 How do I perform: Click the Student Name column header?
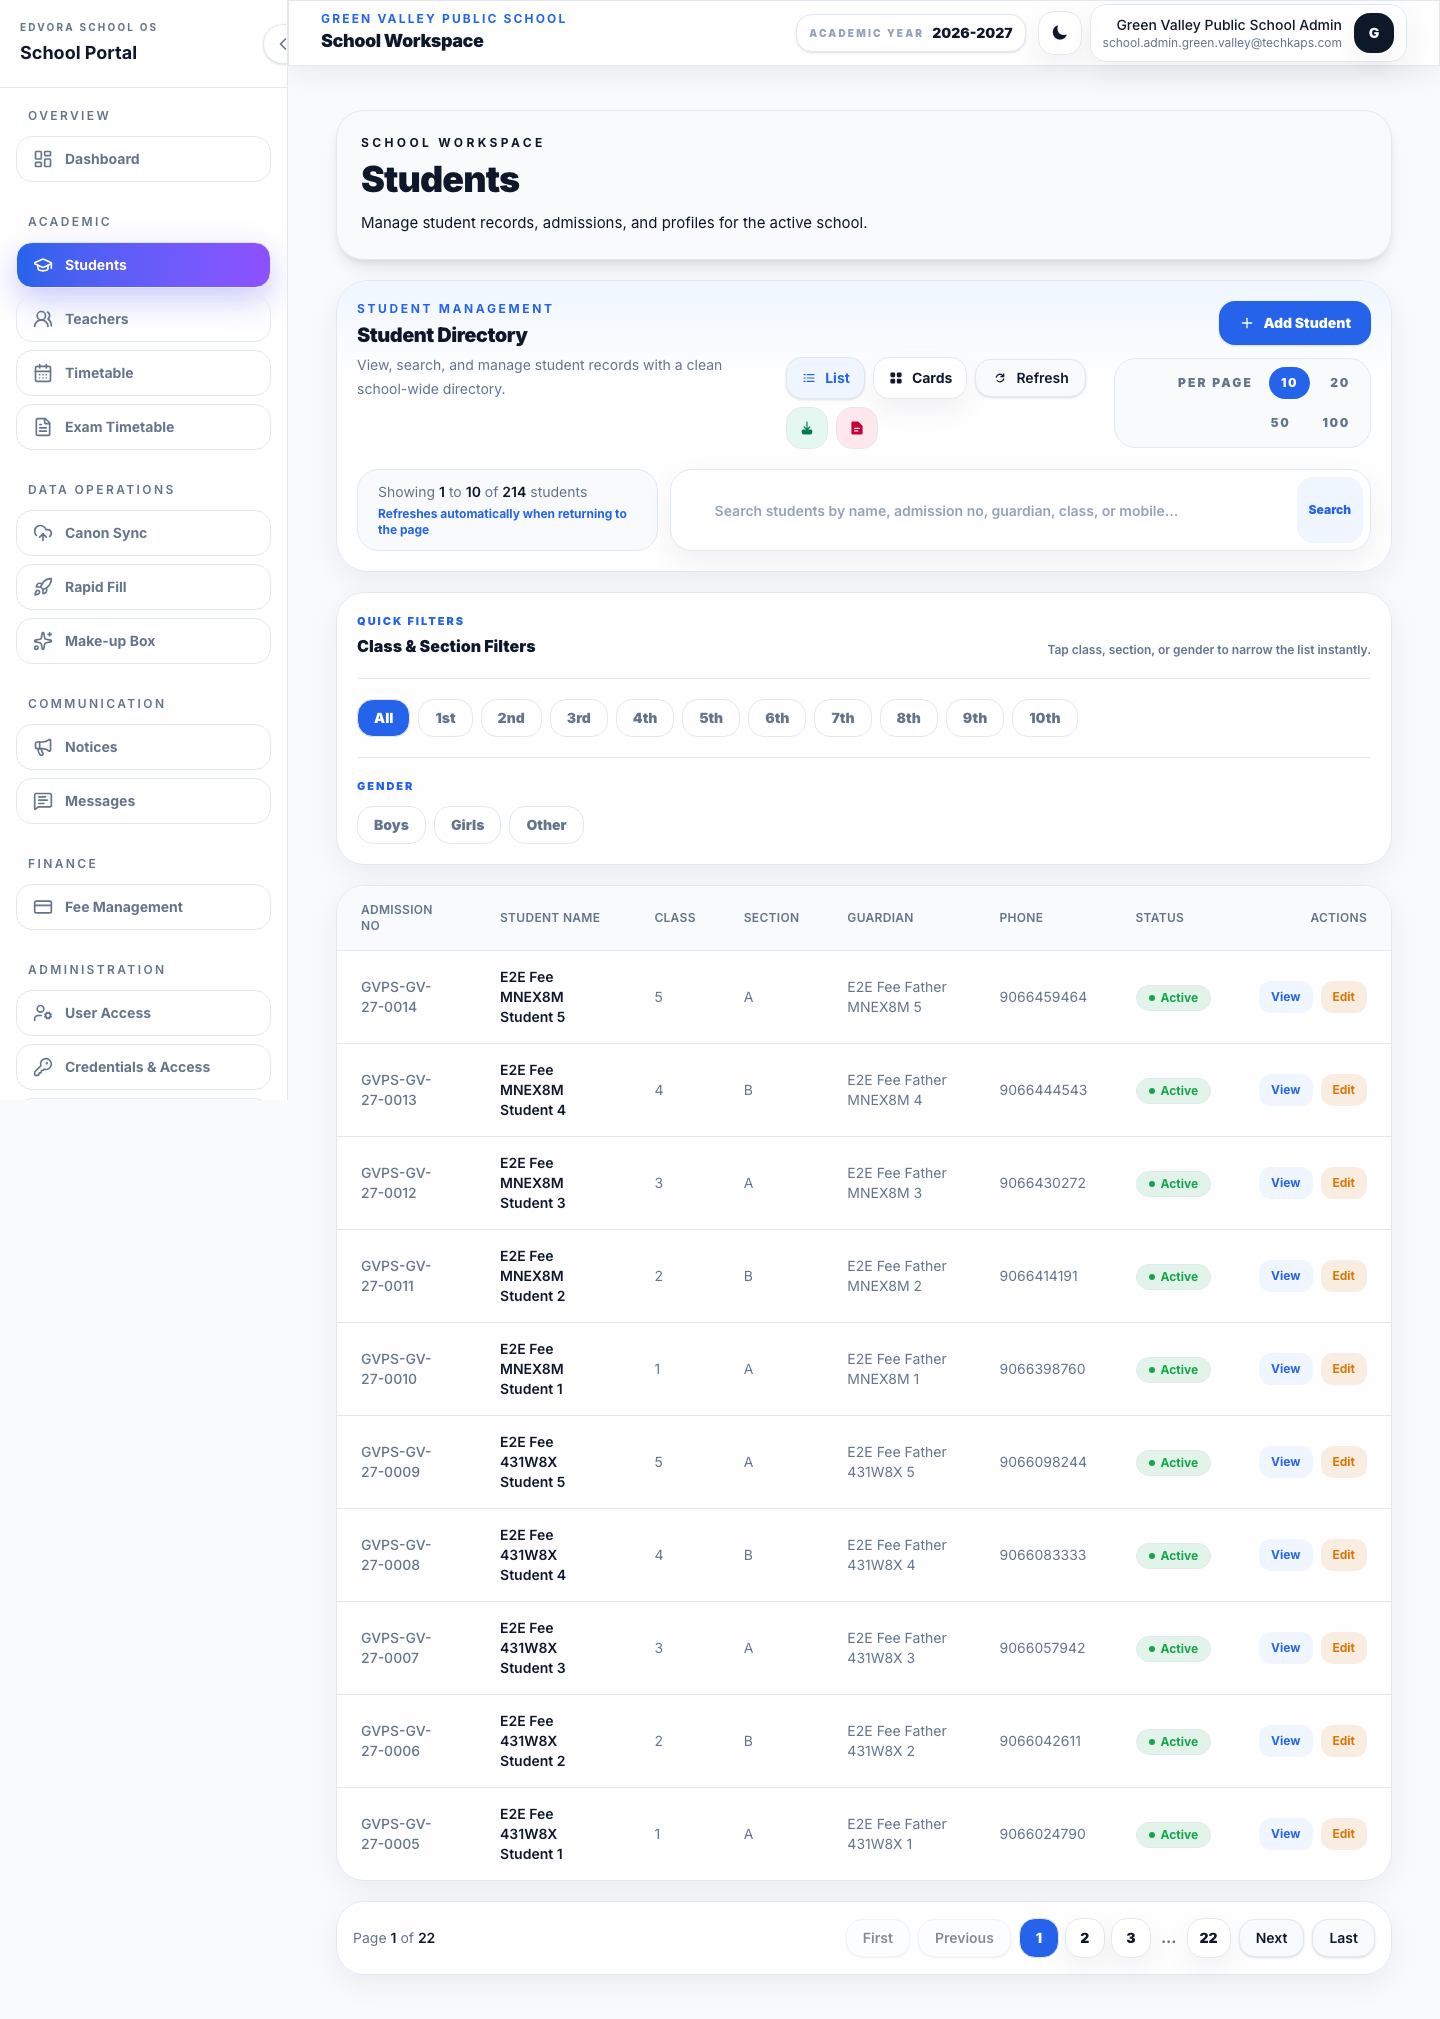click(550, 918)
